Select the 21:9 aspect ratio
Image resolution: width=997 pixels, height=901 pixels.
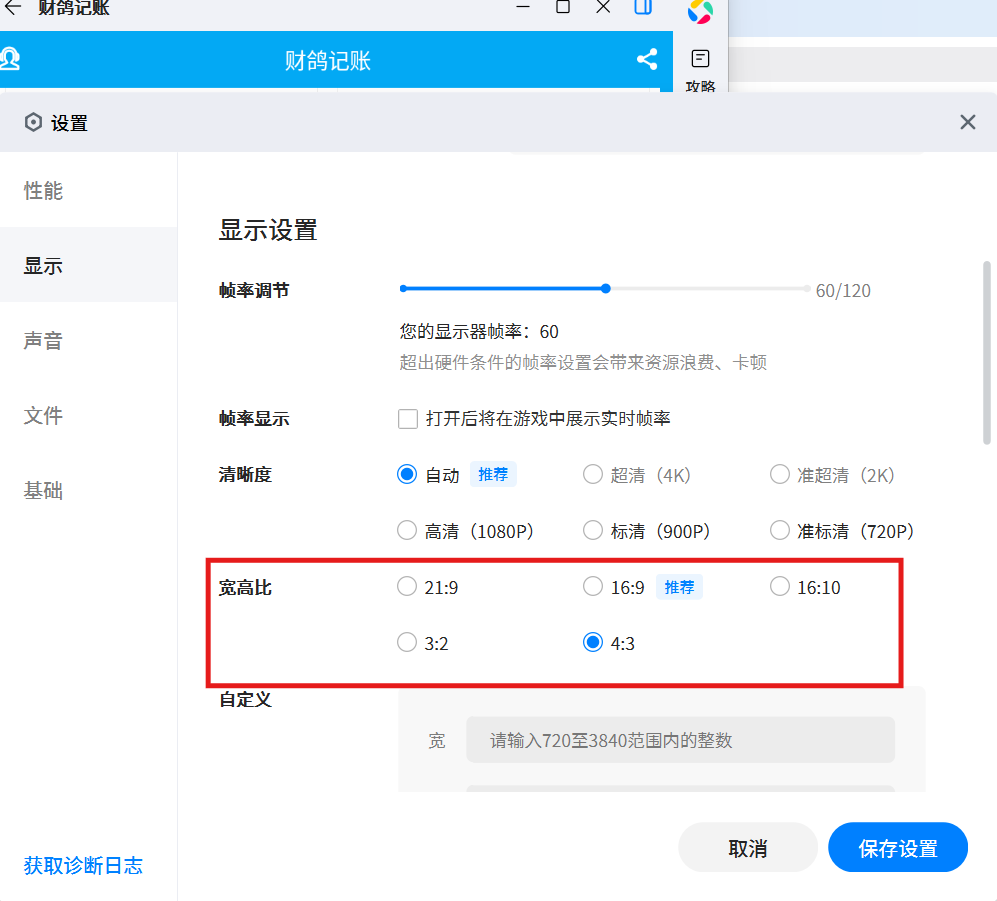[x=407, y=587]
